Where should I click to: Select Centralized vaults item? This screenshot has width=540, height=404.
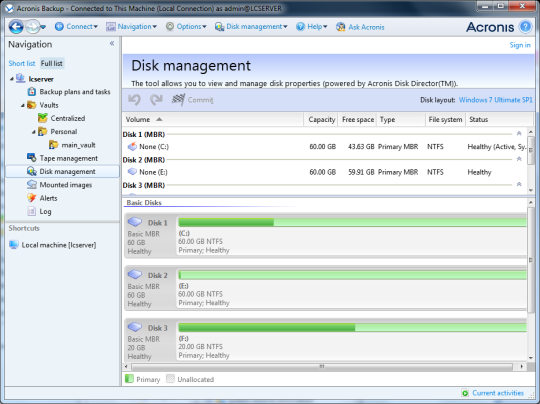[x=68, y=118]
